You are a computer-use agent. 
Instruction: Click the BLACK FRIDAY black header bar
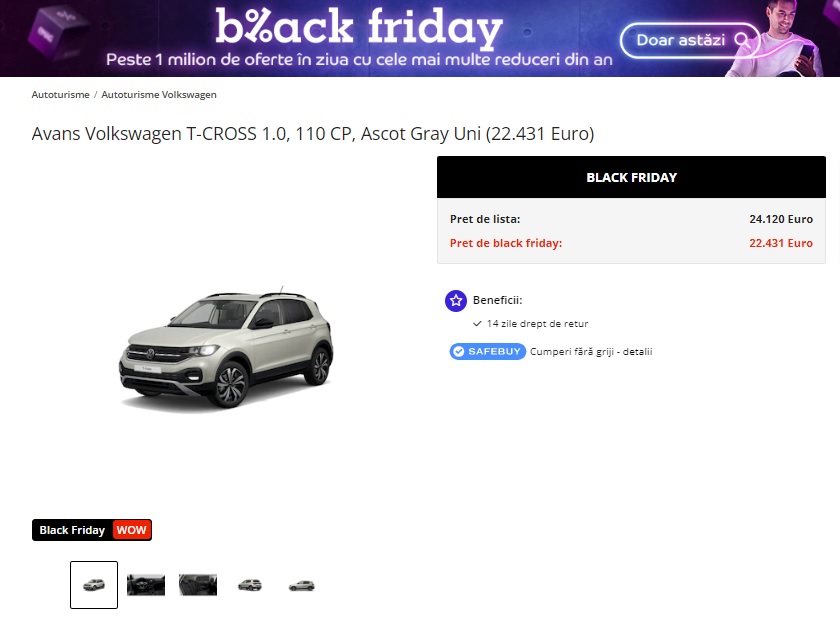(631, 177)
